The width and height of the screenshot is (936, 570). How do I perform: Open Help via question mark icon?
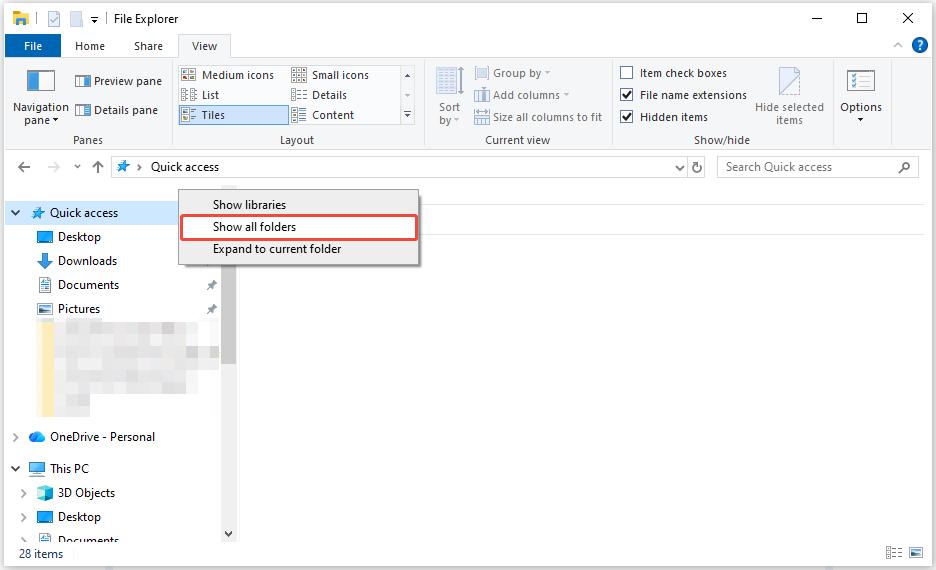coord(919,45)
